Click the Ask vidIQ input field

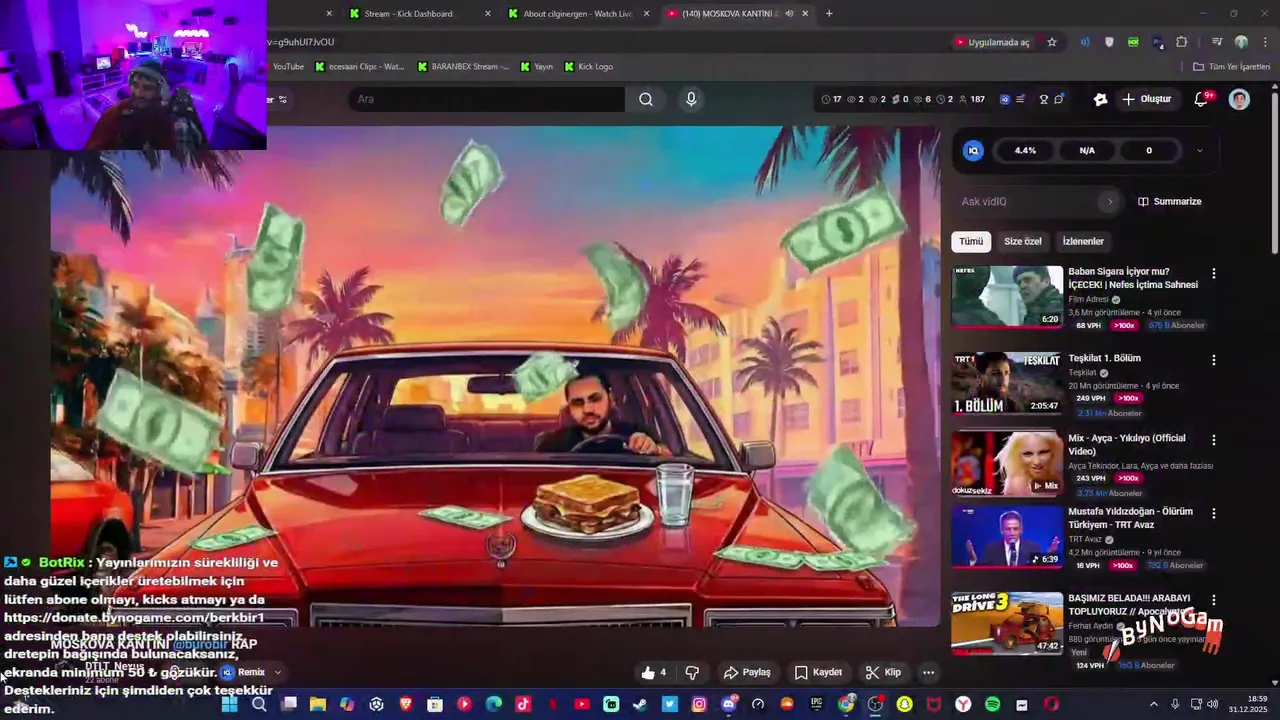pos(1028,201)
